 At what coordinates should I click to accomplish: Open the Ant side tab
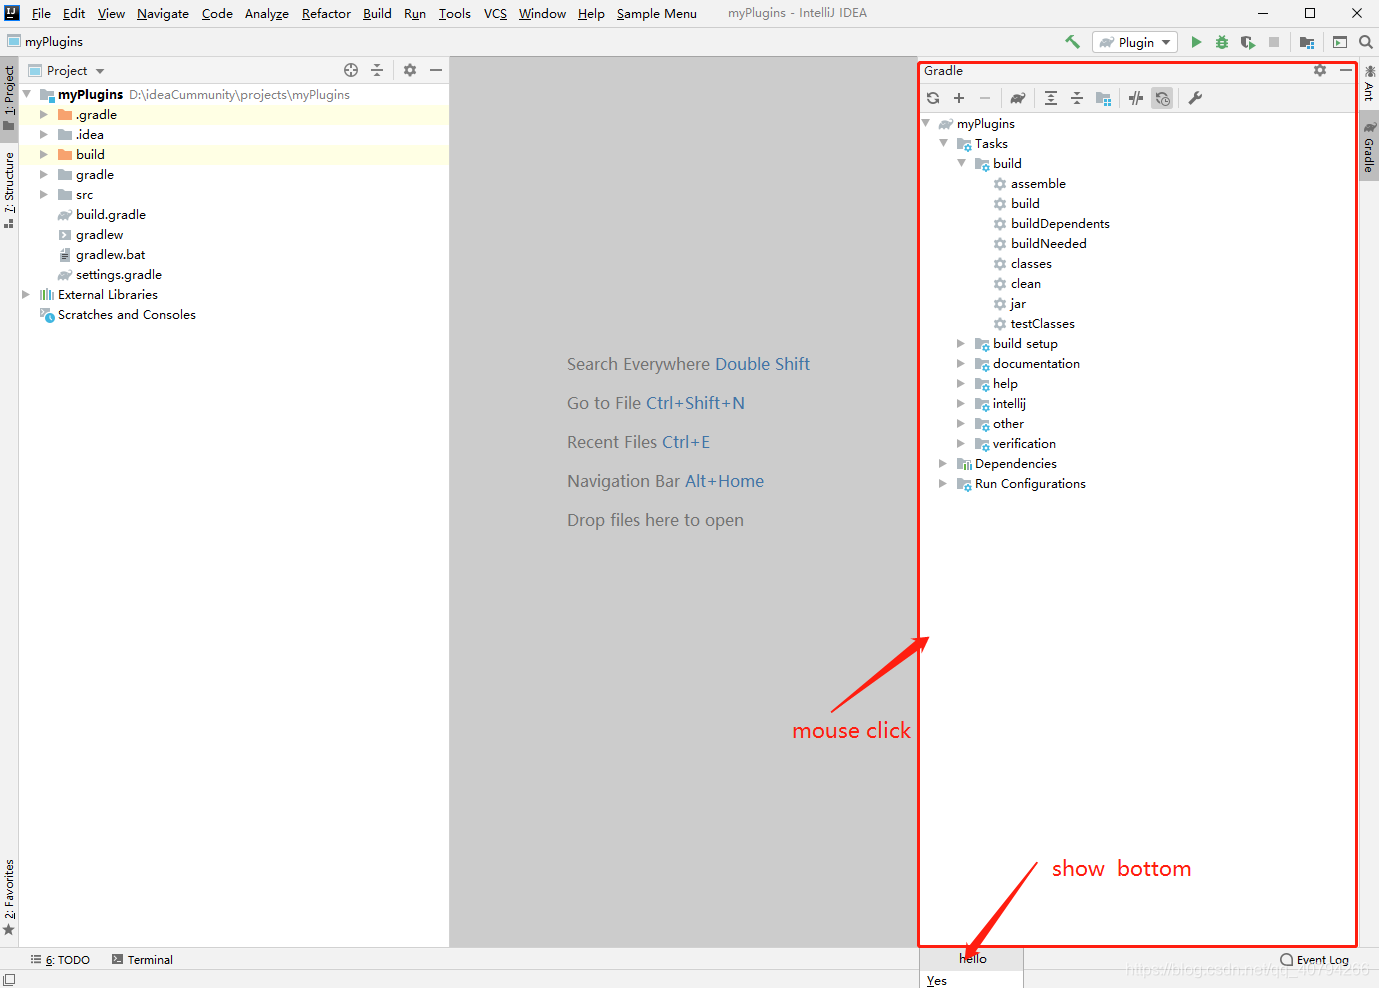tap(1369, 83)
